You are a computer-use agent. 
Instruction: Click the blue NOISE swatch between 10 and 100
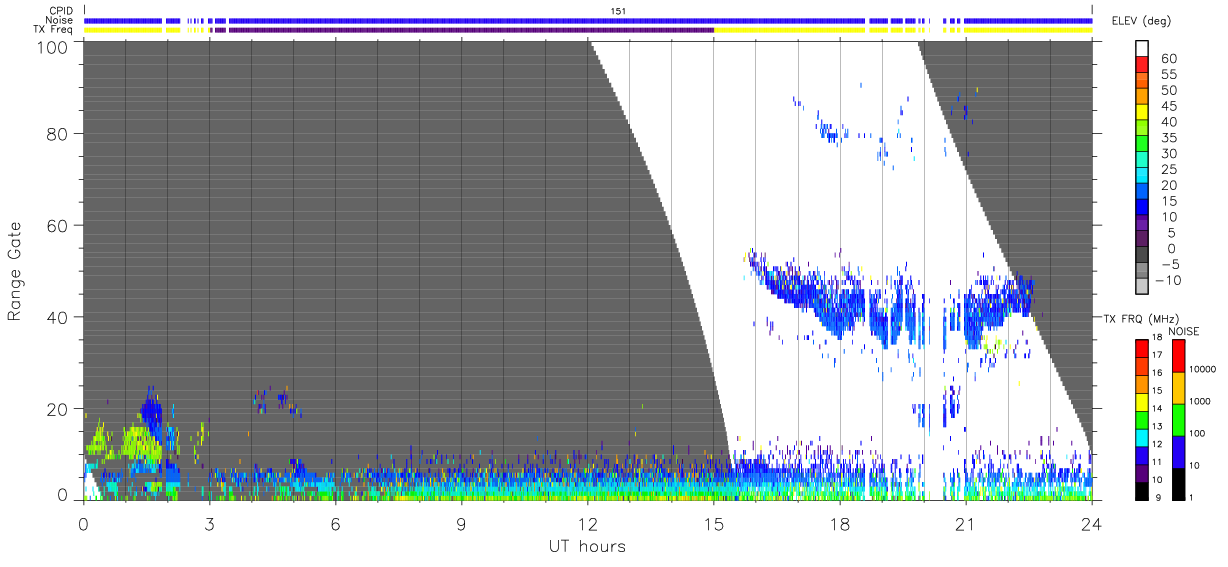(x=1178, y=450)
